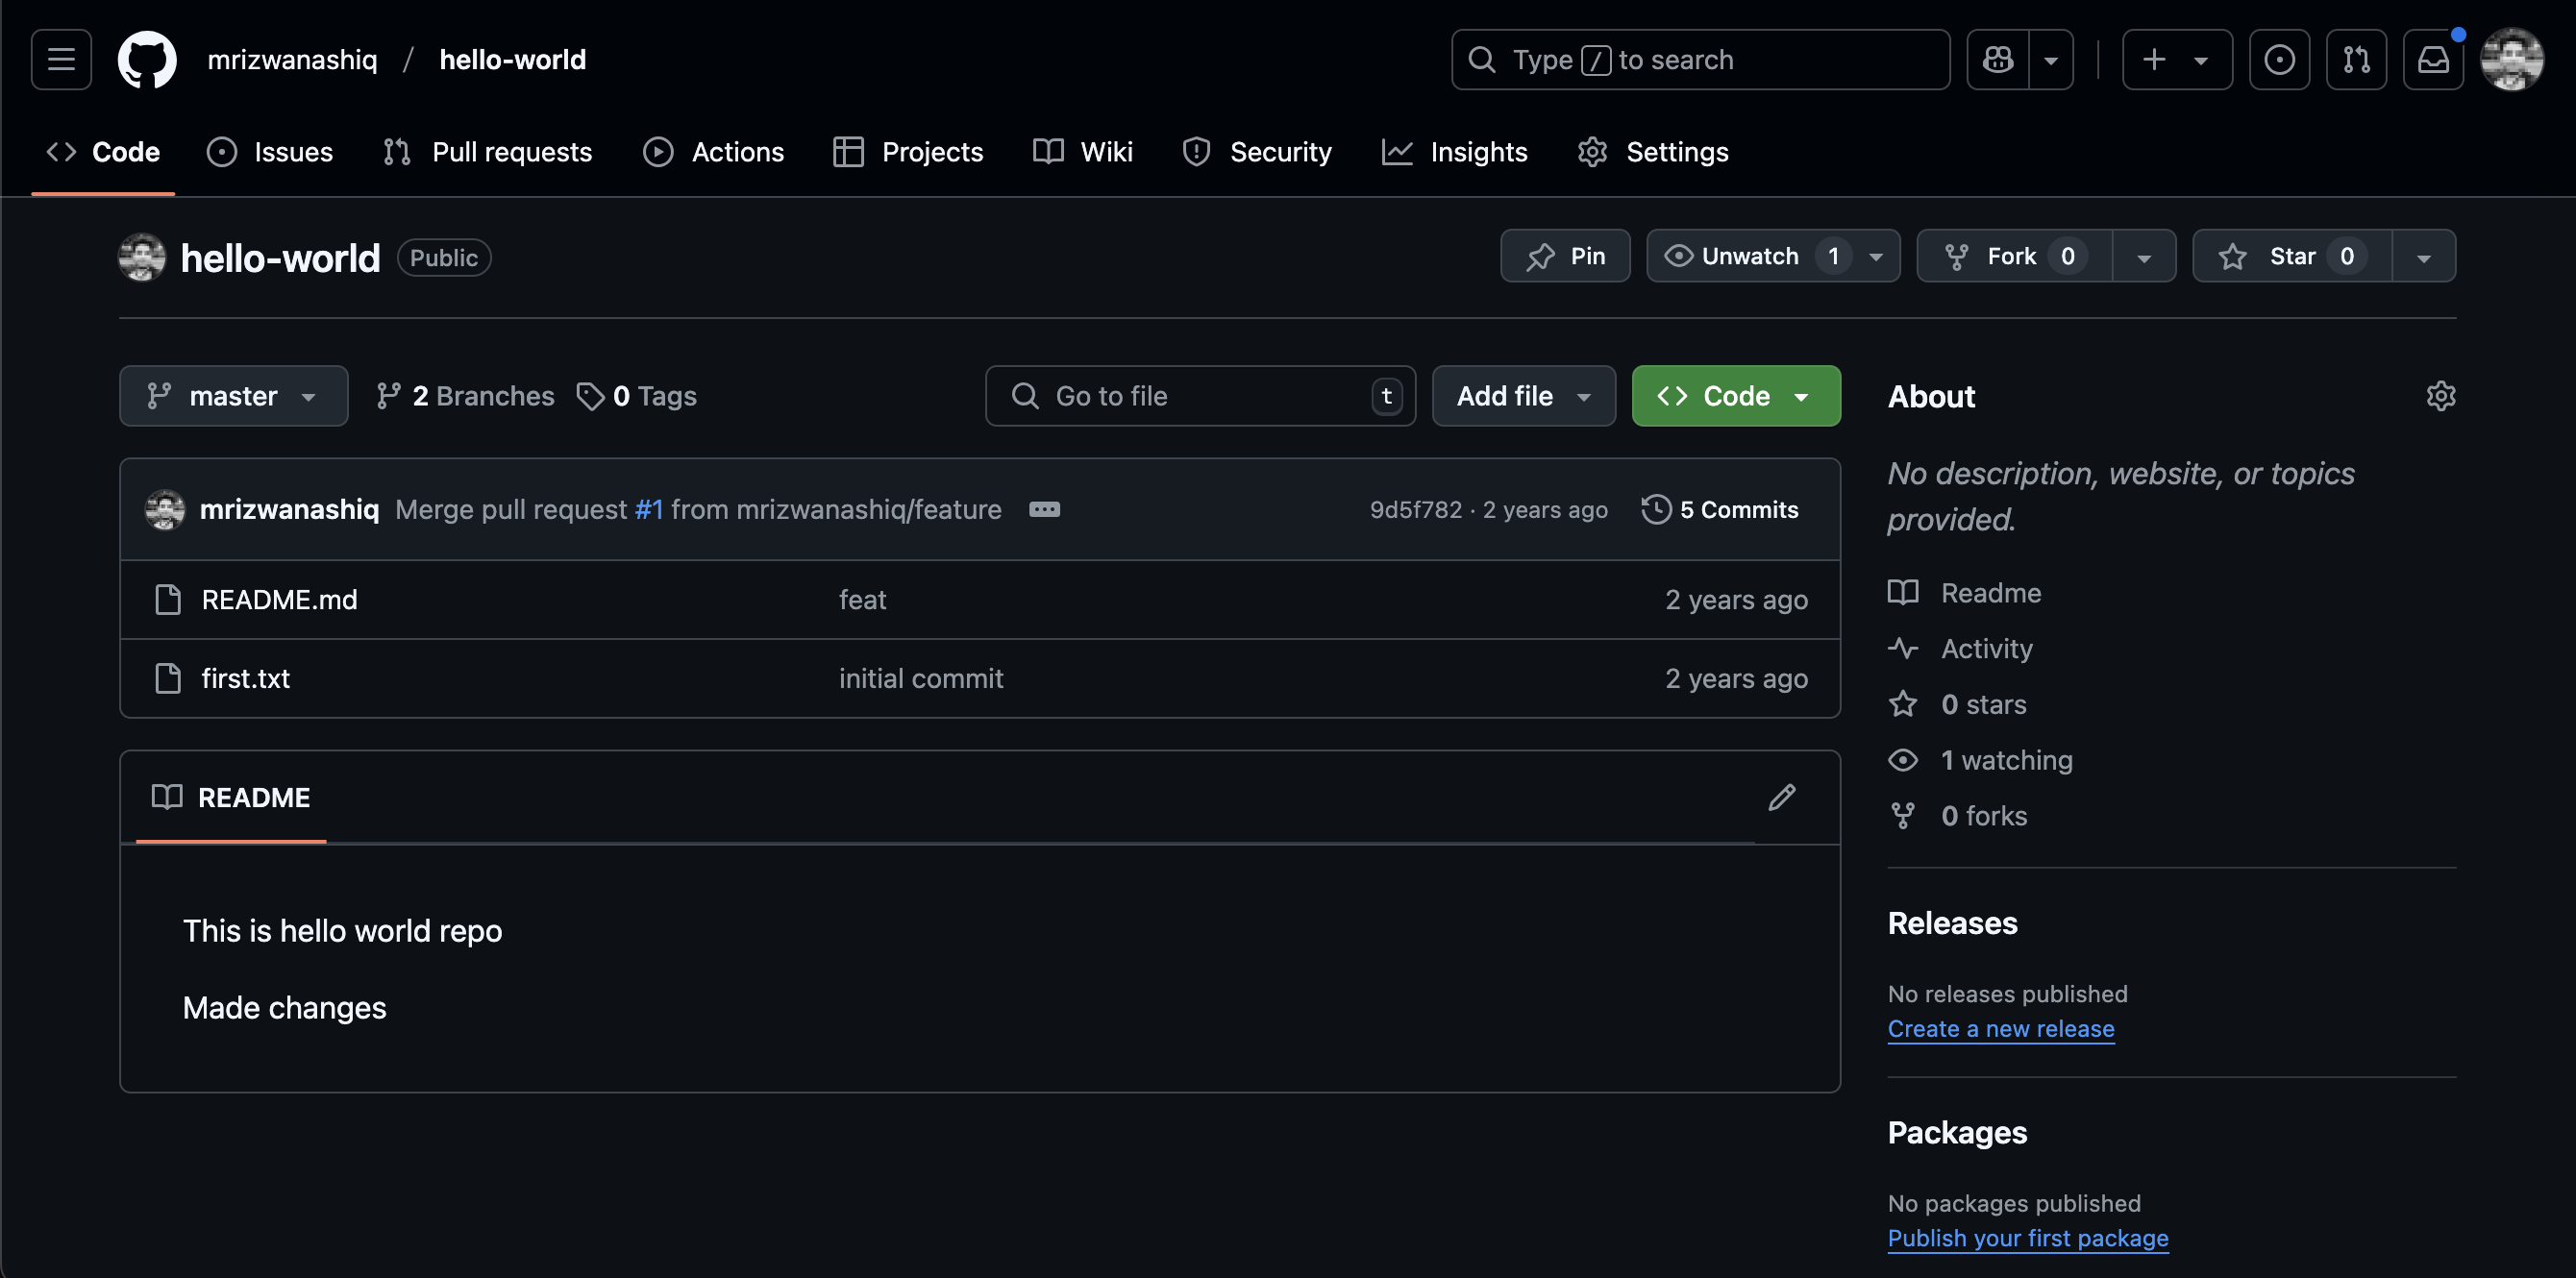This screenshot has height=1278, width=2576.
Task: Open the Readme link in About
Action: click(x=1965, y=592)
